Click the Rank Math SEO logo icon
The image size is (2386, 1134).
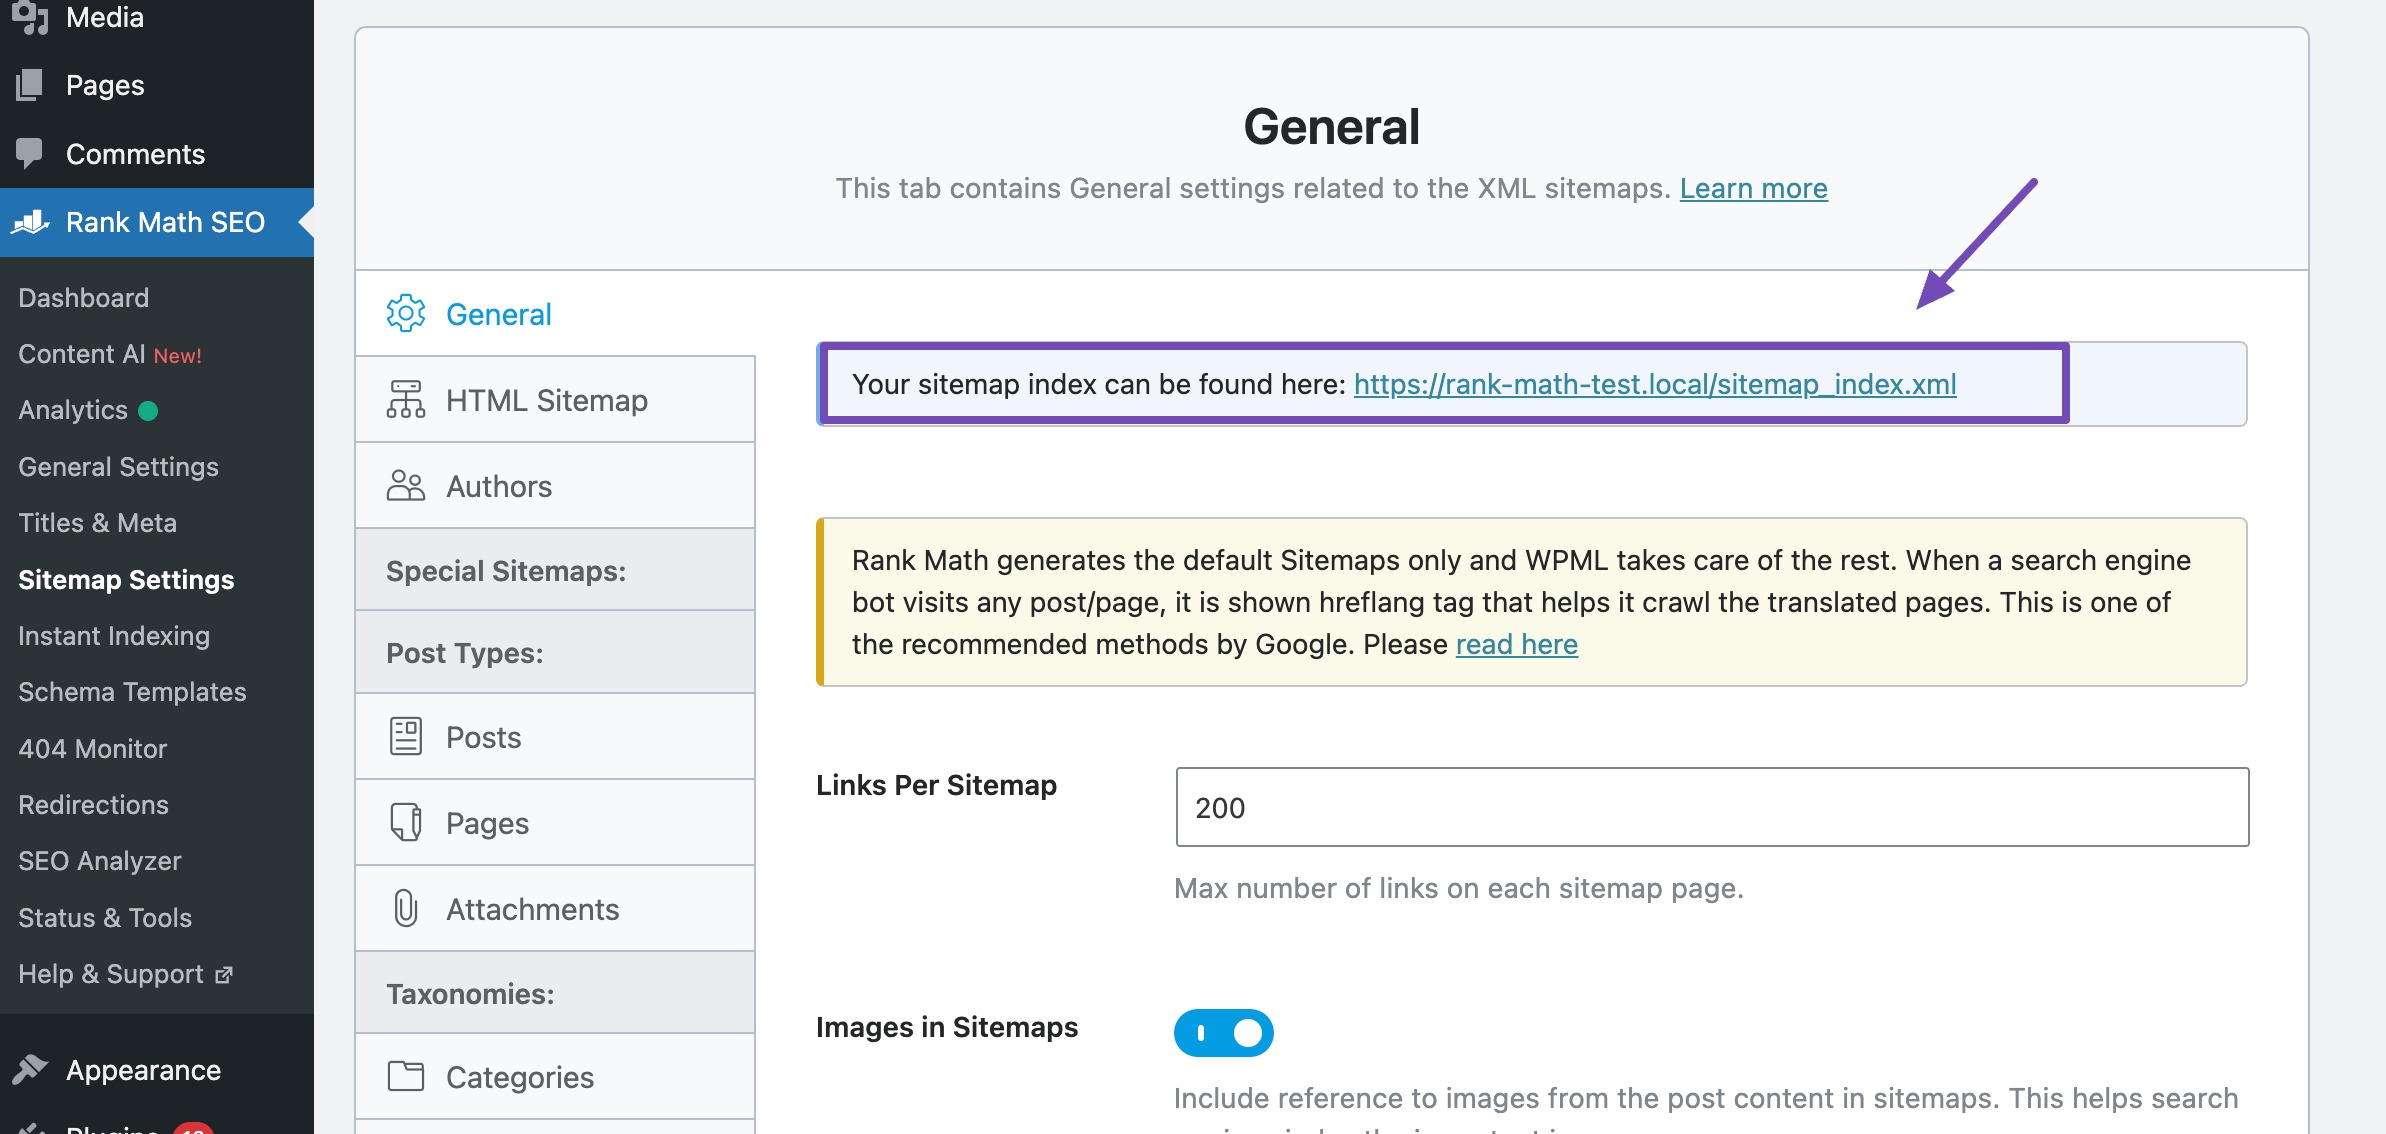tap(31, 222)
